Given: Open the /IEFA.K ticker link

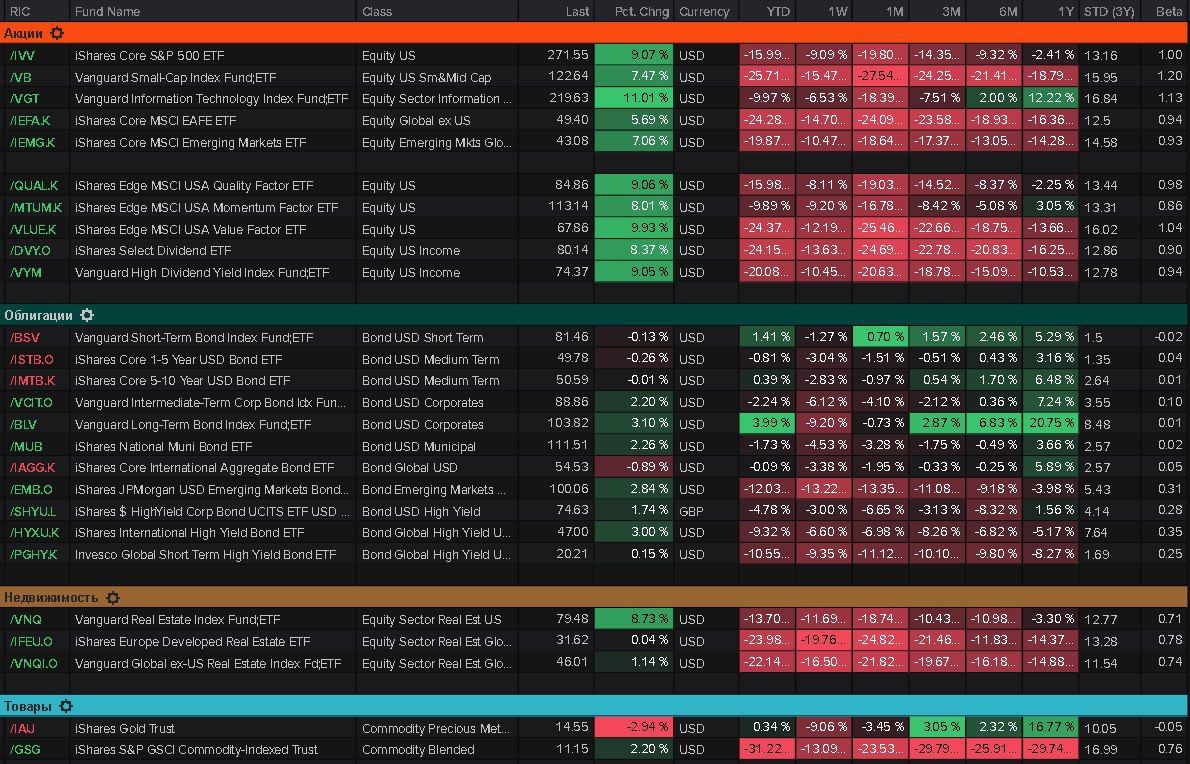Looking at the screenshot, I should 30,121.
